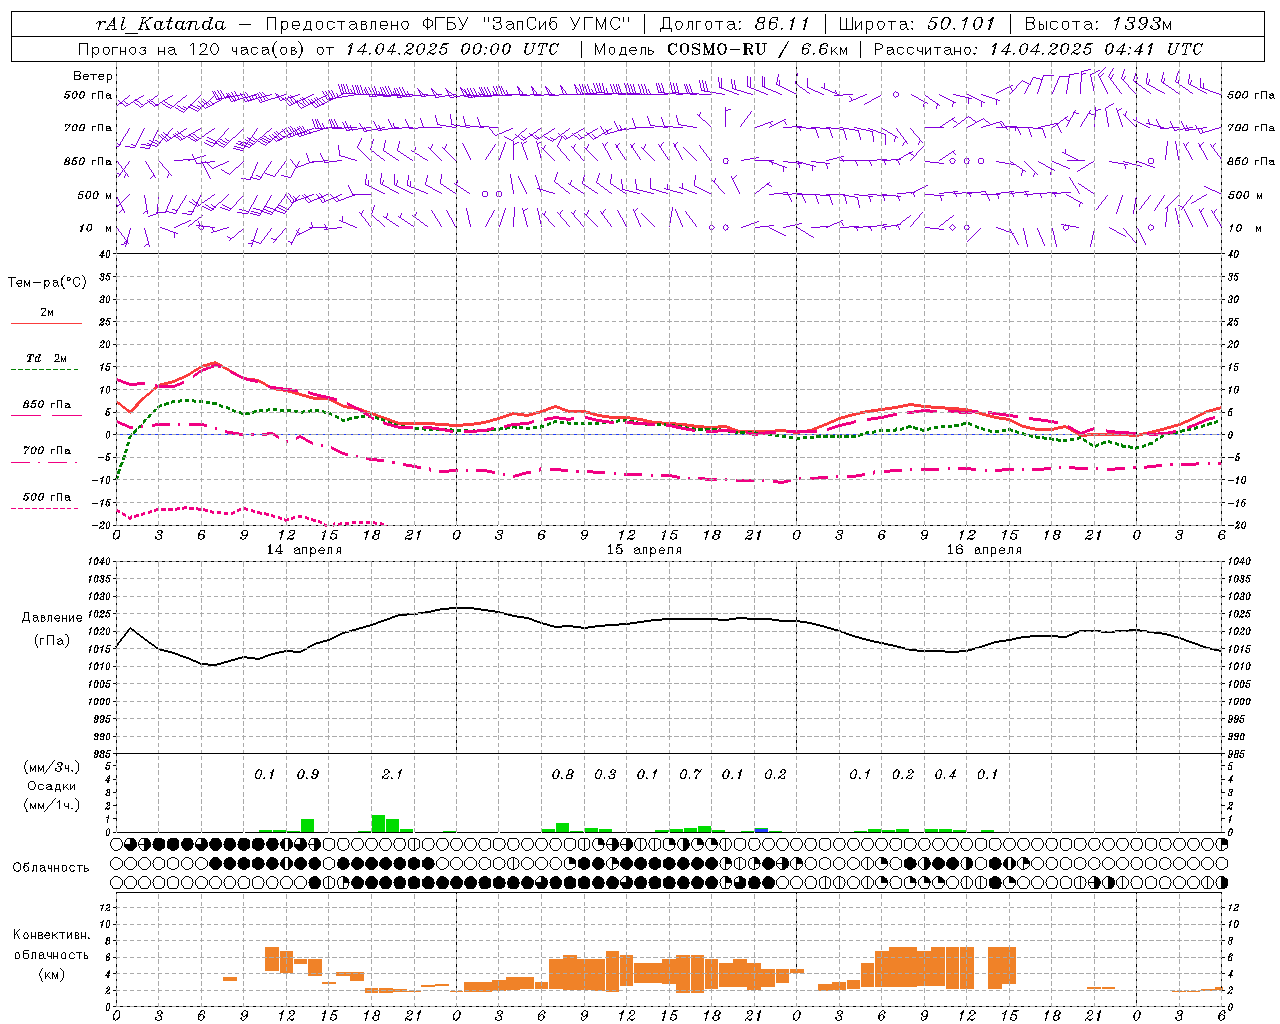The width and height of the screenshot is (1280, 1024).
Task: Click the 'Тем-ра(°C)' temperature axis title
Action: (47, 283)
